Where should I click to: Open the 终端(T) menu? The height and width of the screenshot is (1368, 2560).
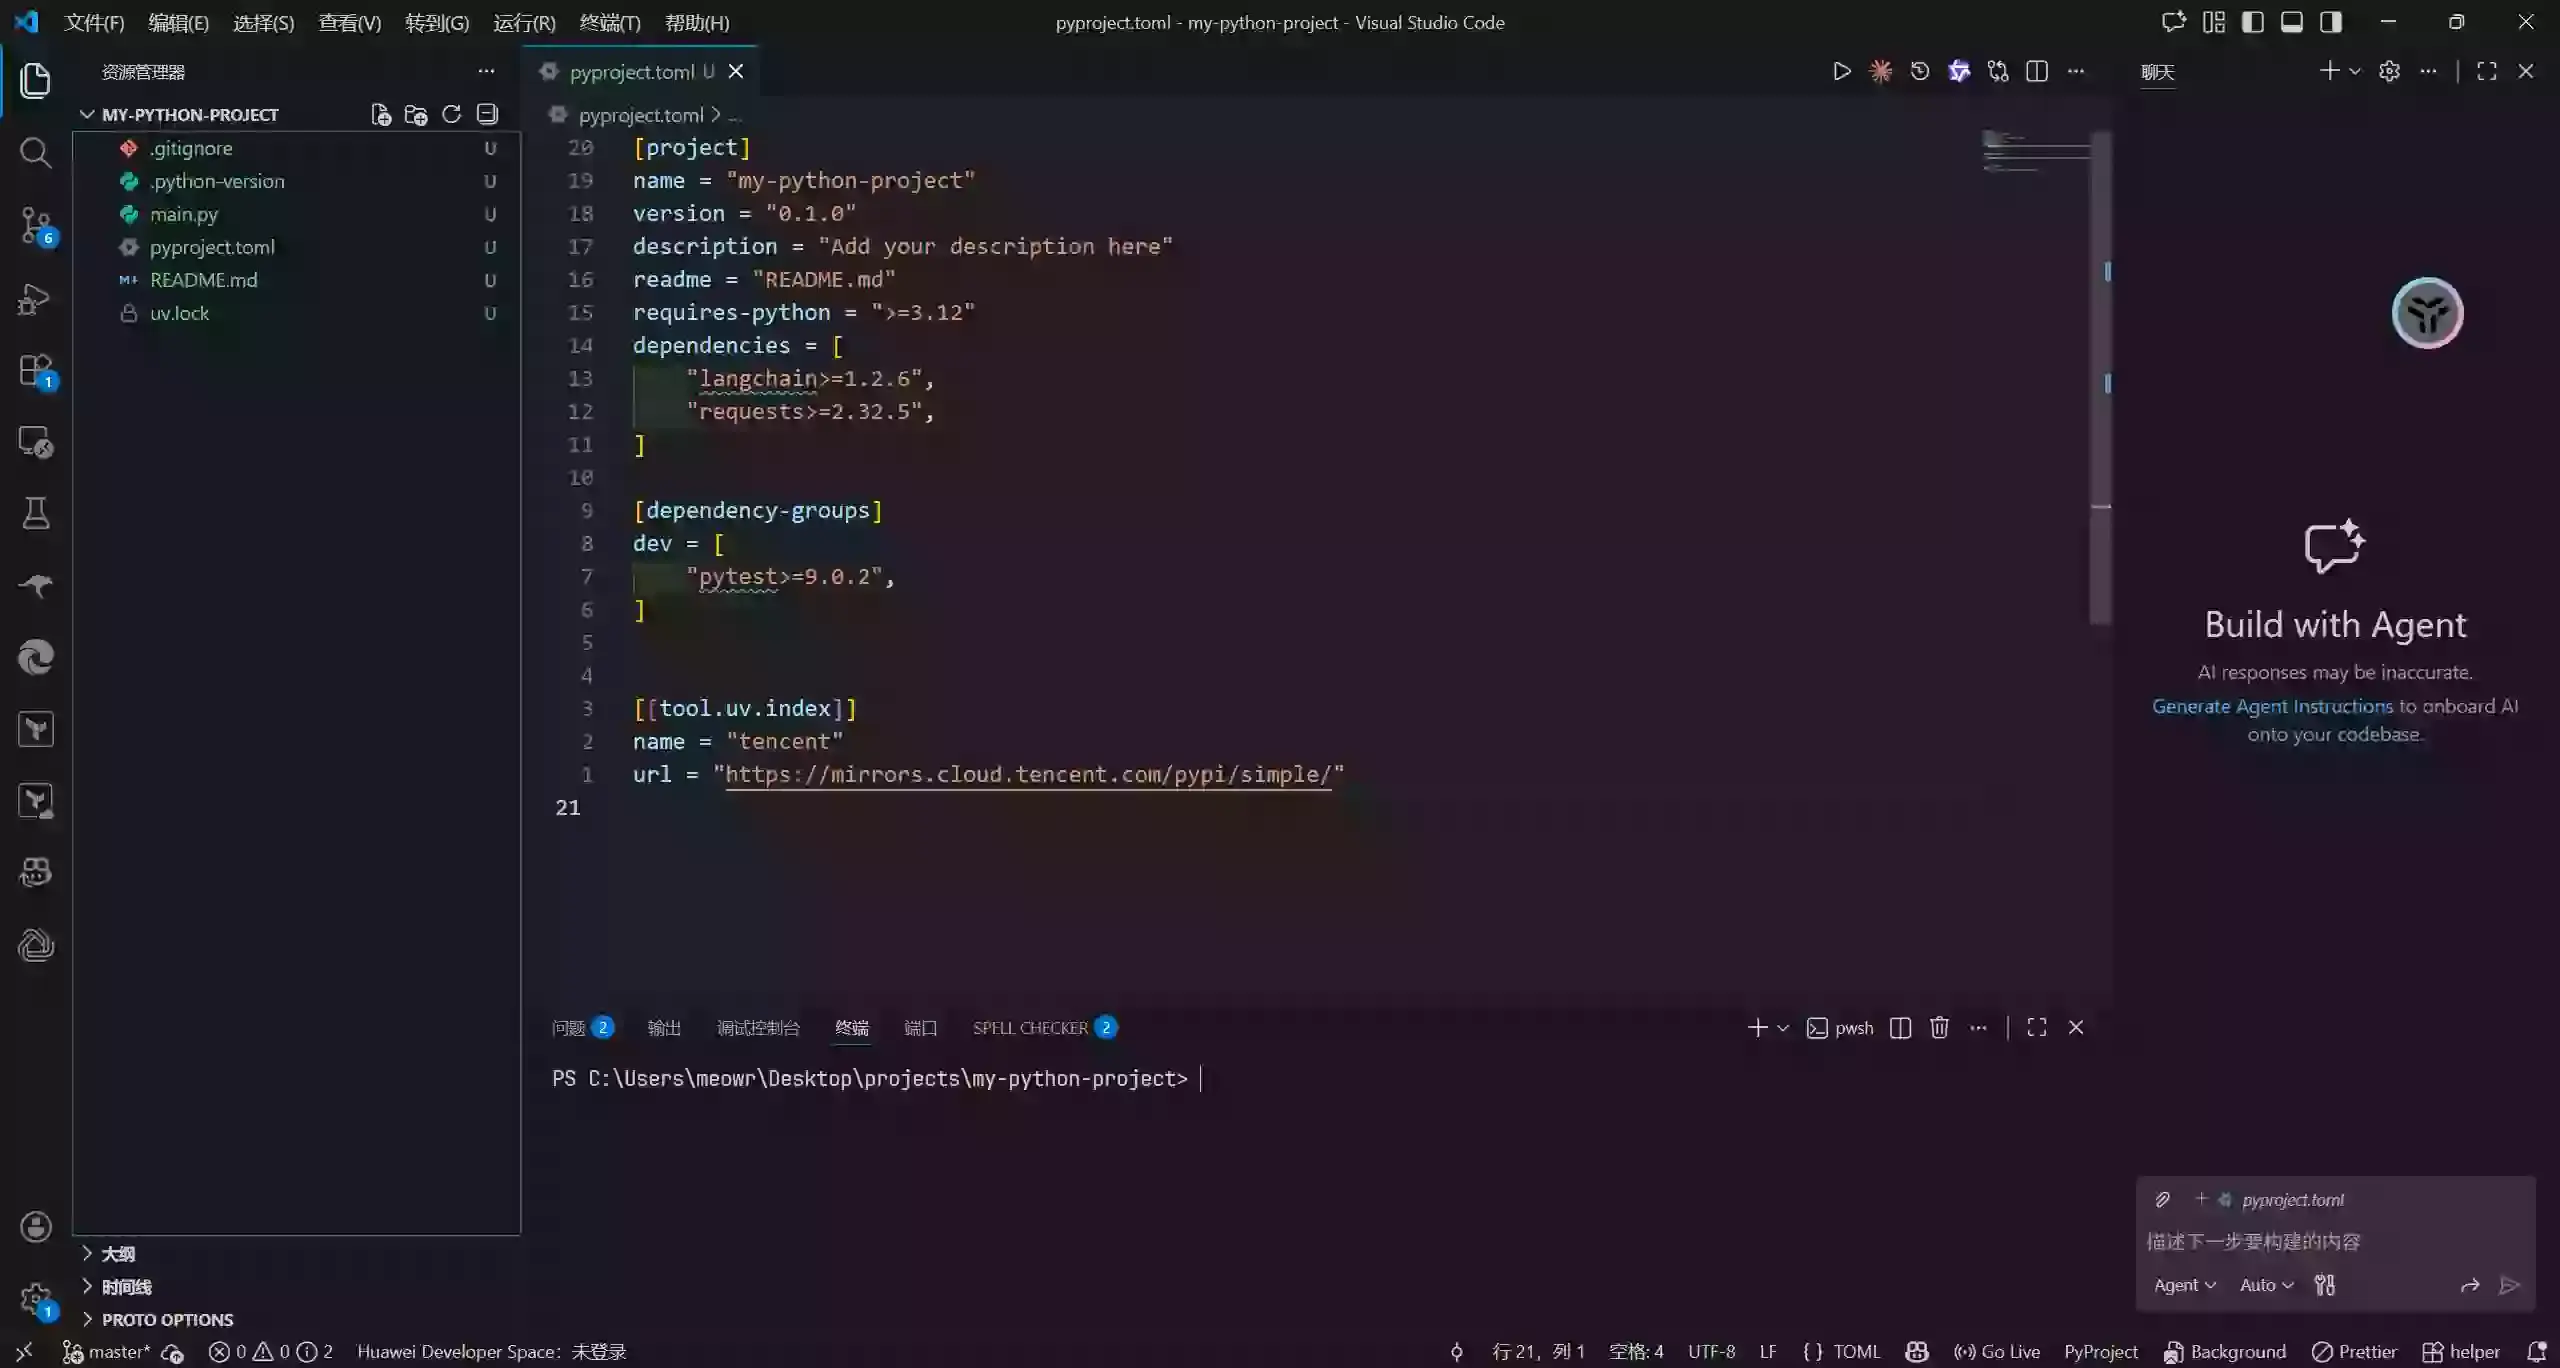[609, 22]
